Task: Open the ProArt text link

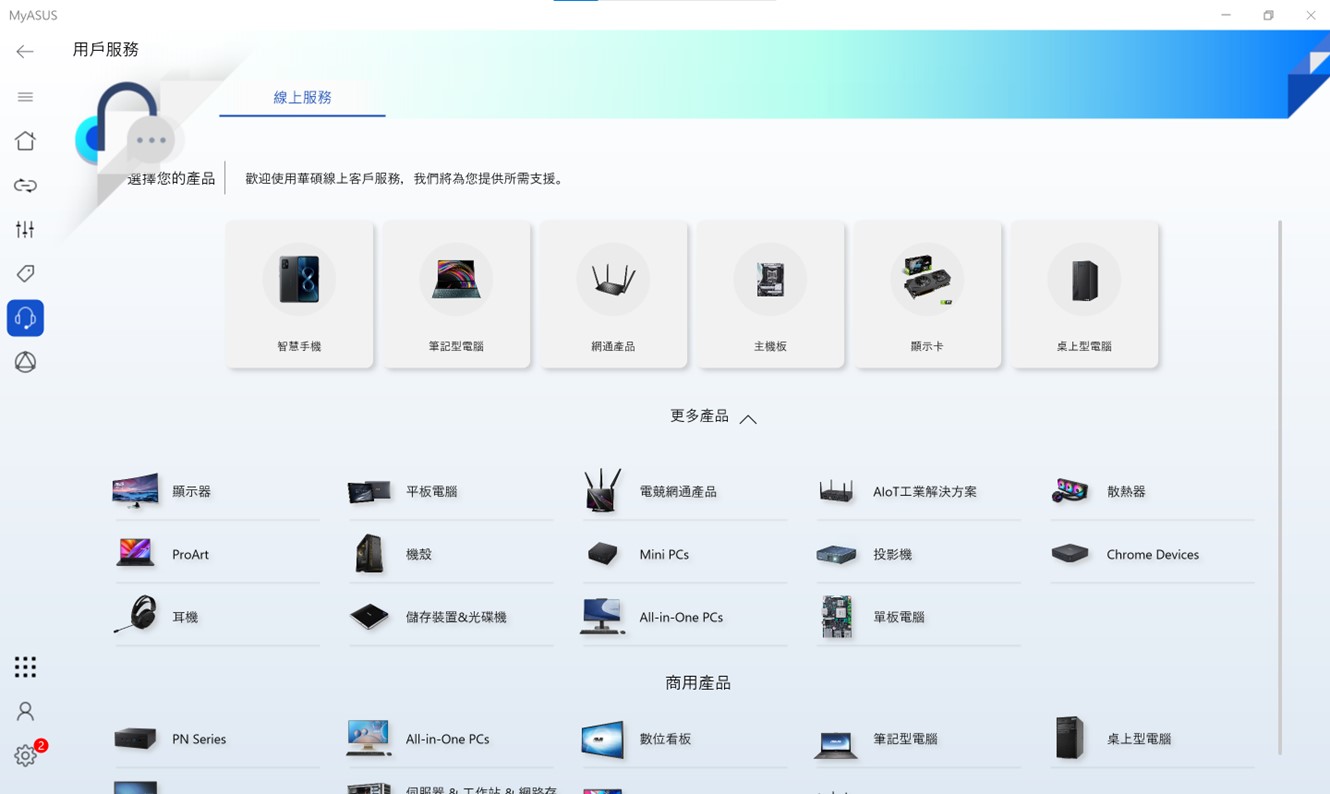Action: pyautogui.click(x=190, y=555)
